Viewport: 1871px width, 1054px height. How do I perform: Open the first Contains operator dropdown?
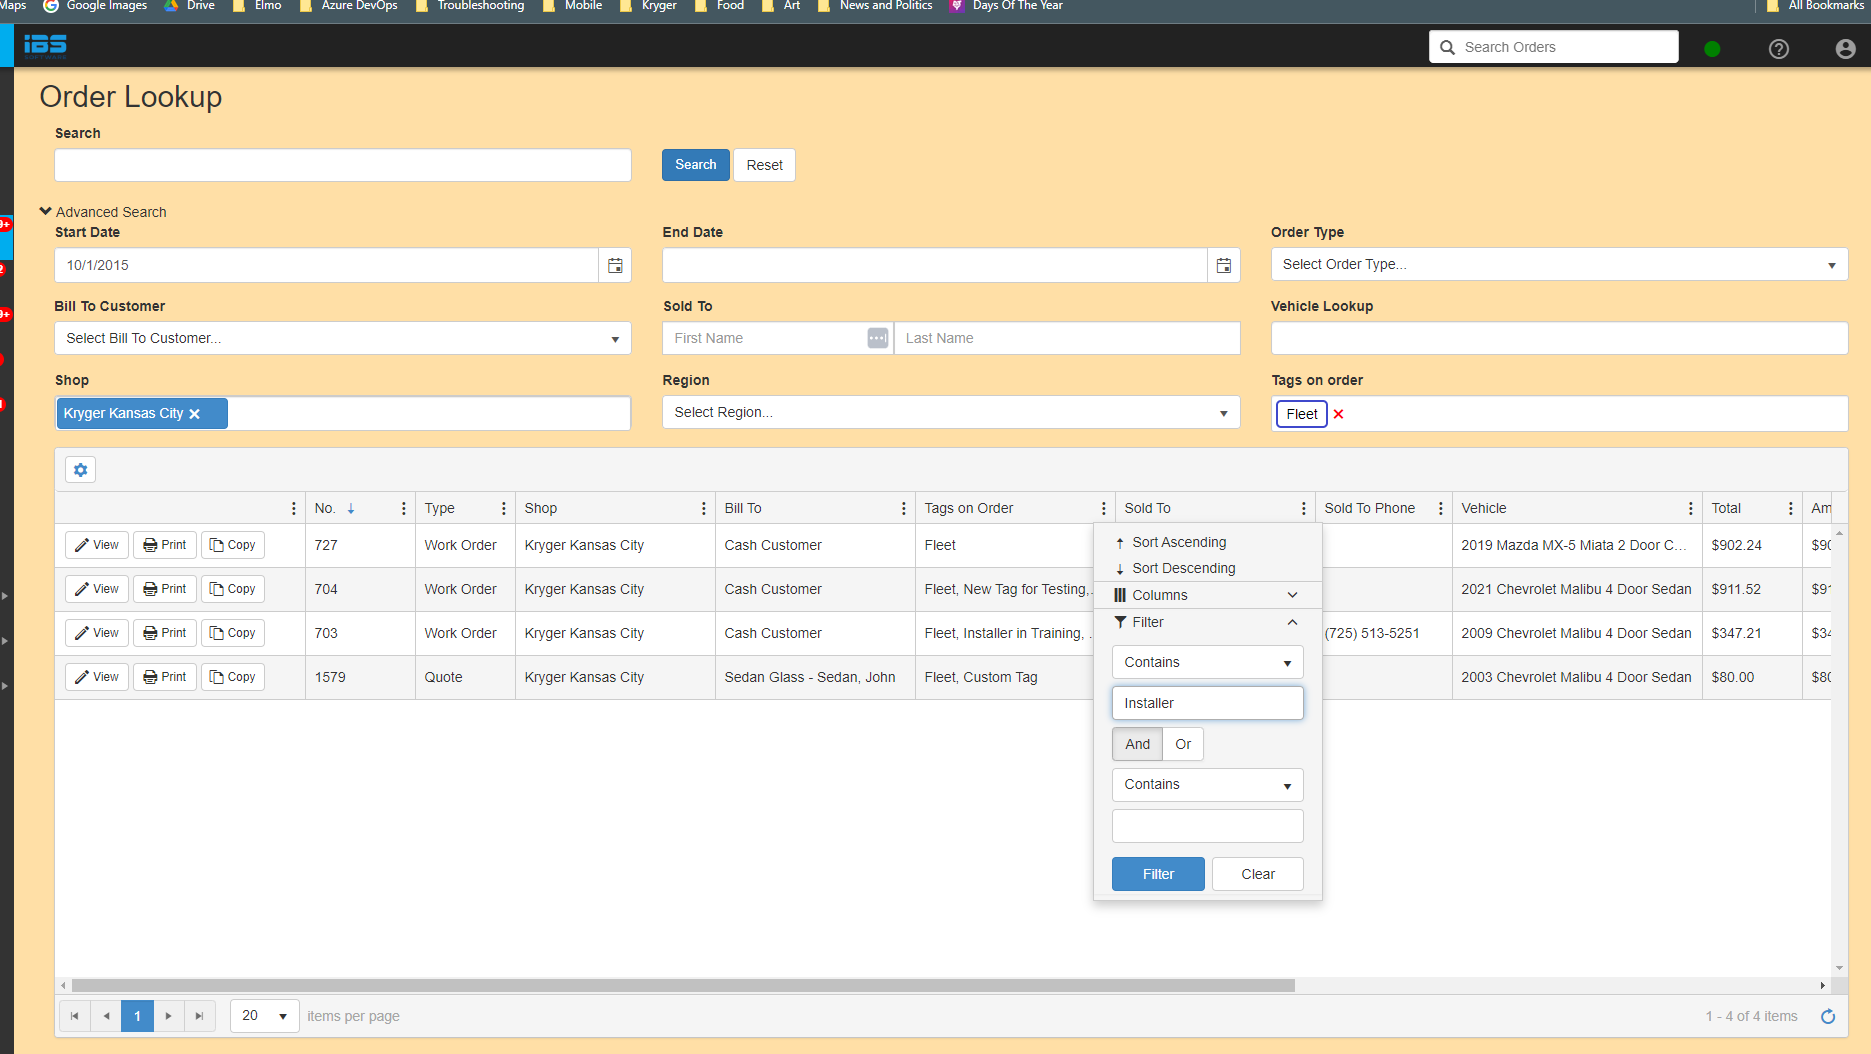(x=1207, y=662)
